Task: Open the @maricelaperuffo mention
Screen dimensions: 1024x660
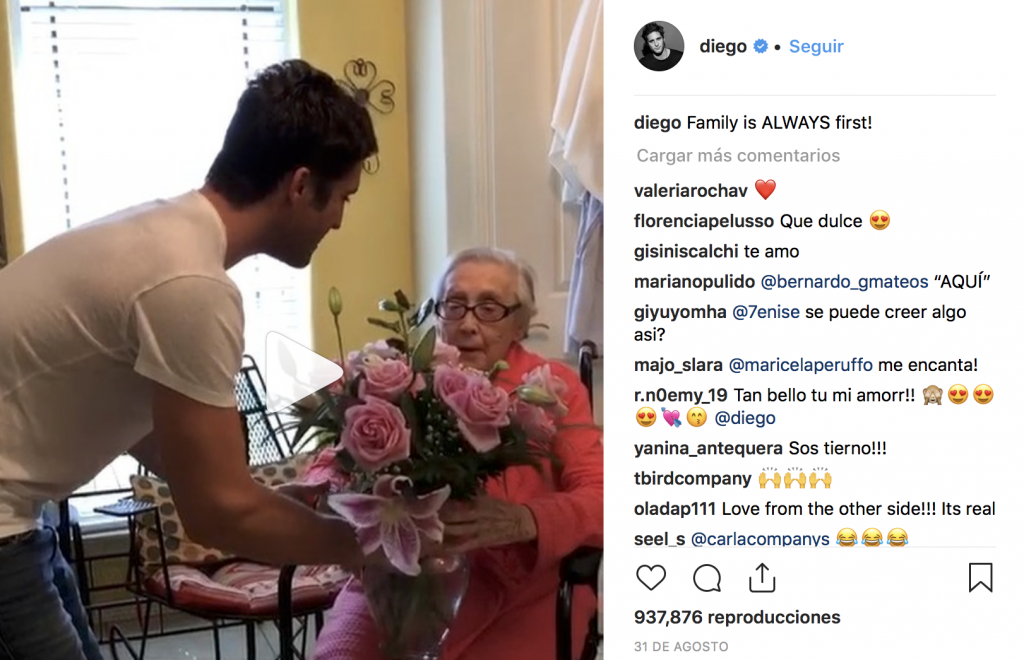Action: click(x=800, y=365)
